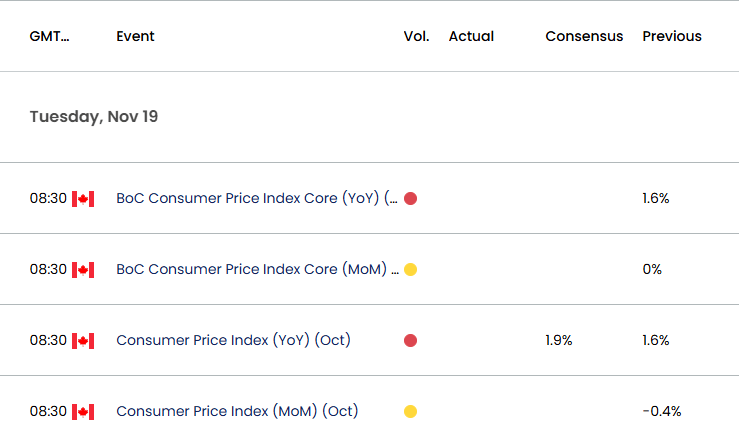This screenshot has width=739, height=443.
Task: Click the Vol. column header
Action: point(416,36)
